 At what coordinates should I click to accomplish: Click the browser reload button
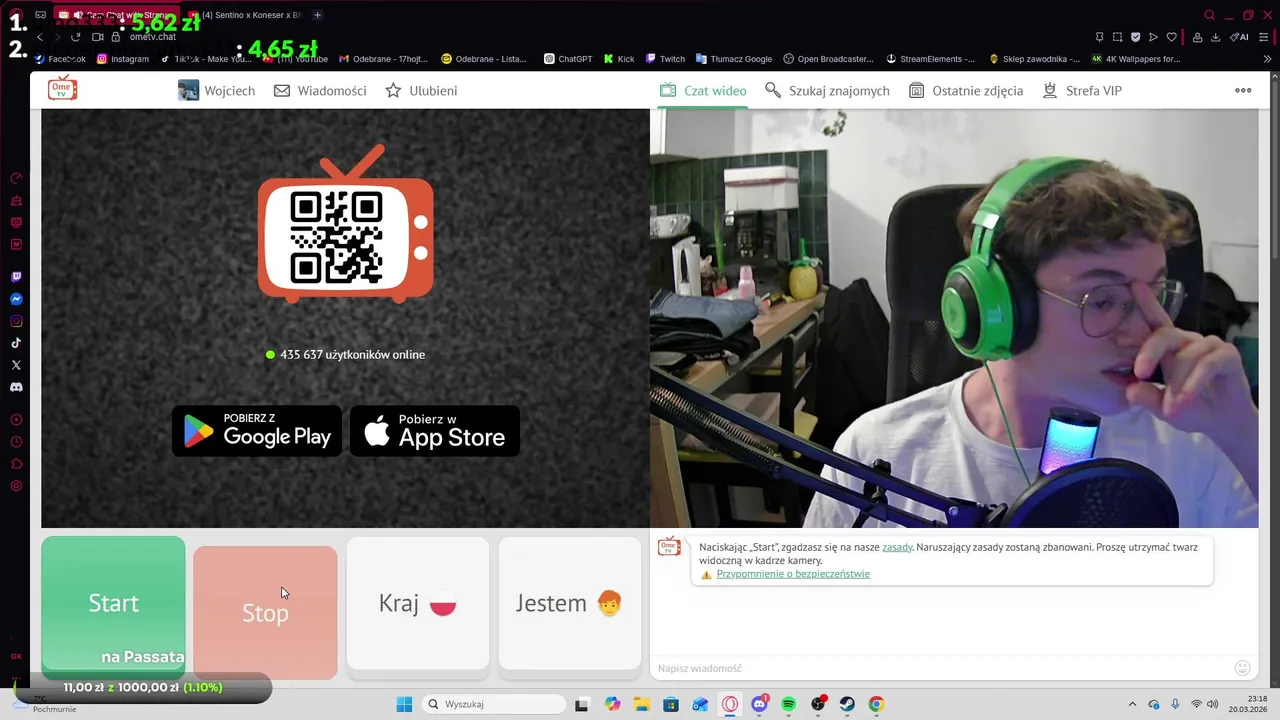click(75, 37)
